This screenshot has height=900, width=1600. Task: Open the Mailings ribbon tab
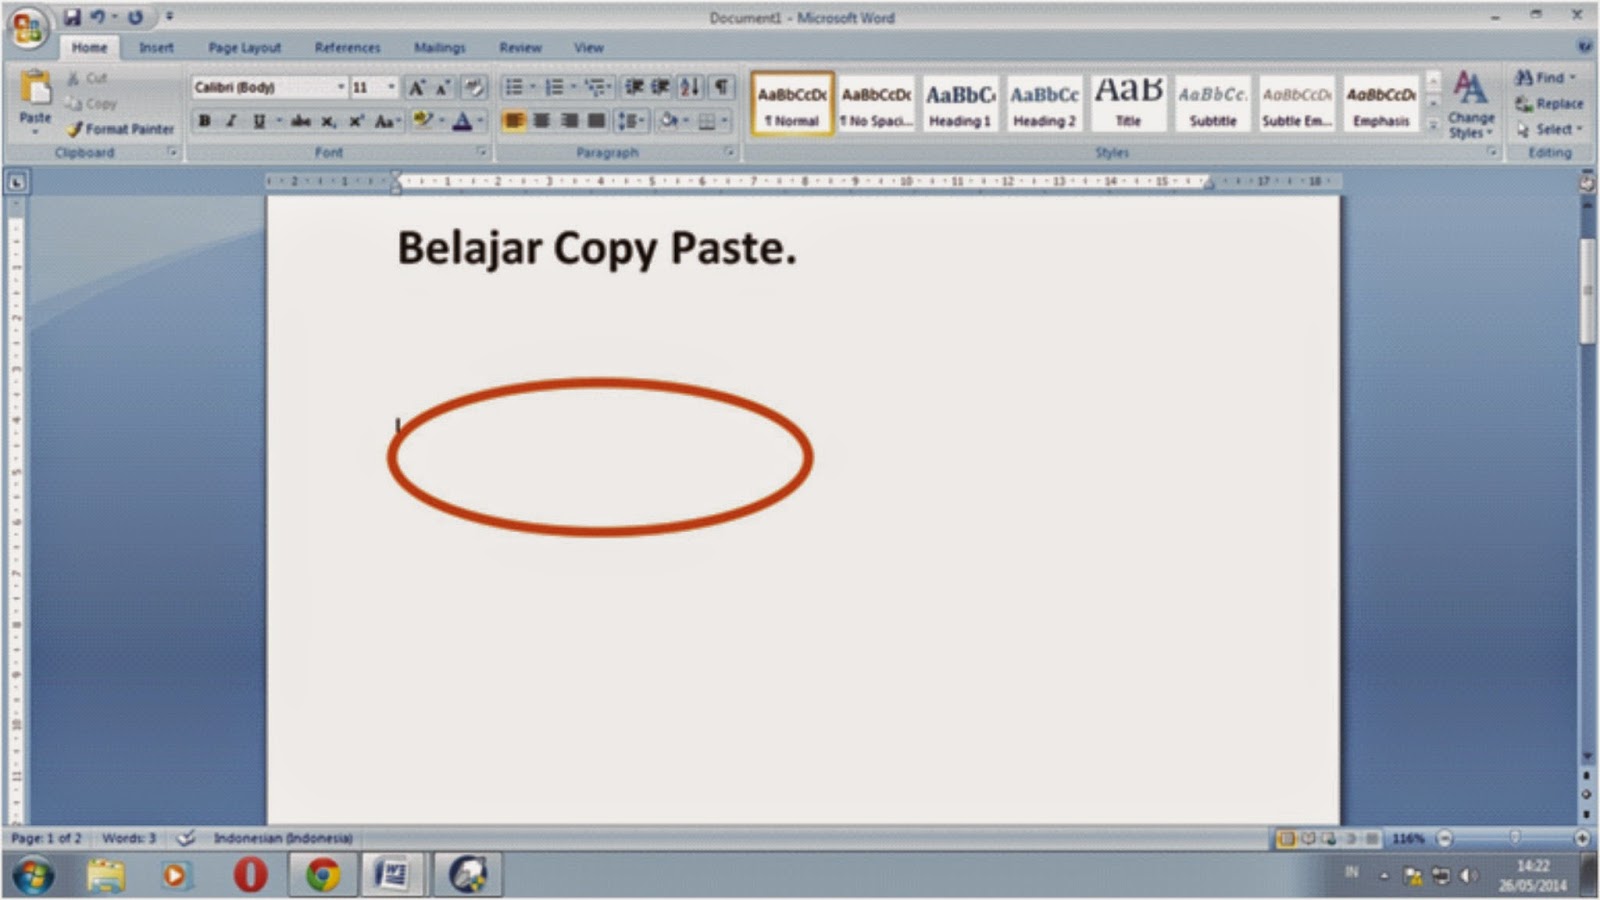(x=440, y=47)
